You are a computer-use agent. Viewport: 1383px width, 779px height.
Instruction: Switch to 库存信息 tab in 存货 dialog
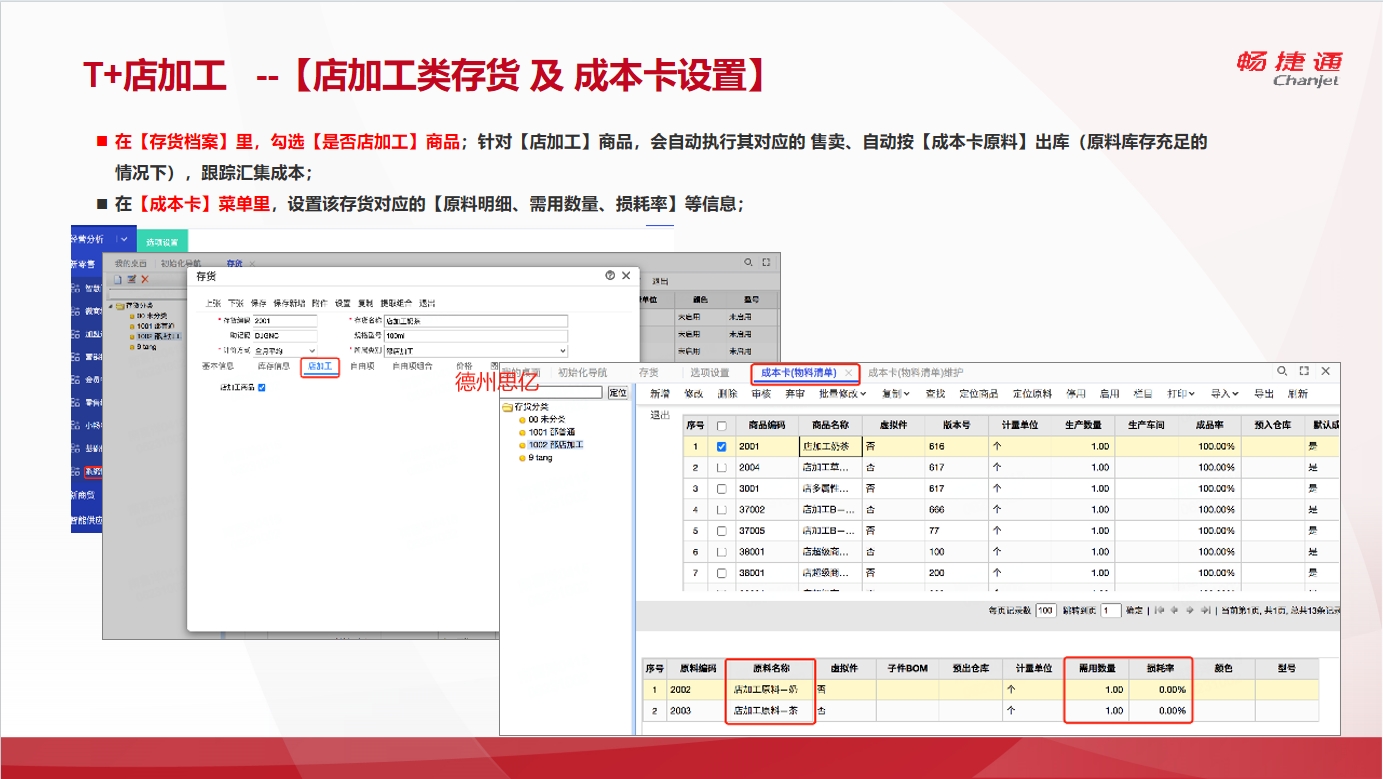coord(273,367)
